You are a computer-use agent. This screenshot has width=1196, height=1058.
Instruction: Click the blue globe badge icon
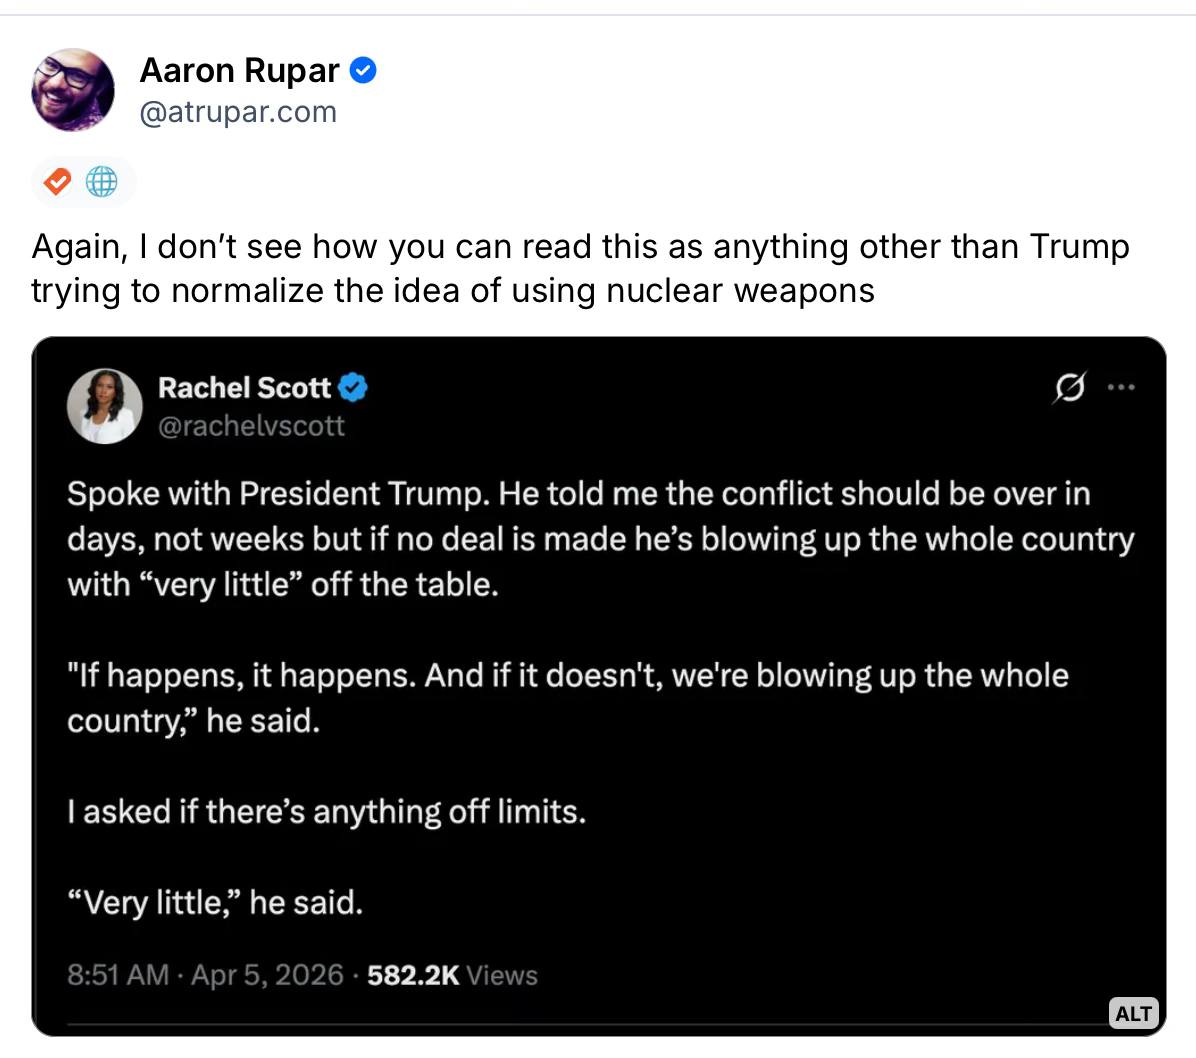click(102, 182)
